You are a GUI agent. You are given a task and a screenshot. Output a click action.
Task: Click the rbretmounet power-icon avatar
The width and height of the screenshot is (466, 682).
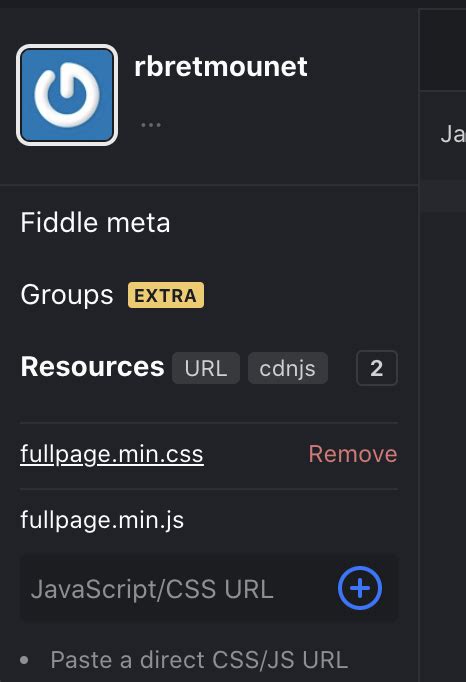[67, 95]
